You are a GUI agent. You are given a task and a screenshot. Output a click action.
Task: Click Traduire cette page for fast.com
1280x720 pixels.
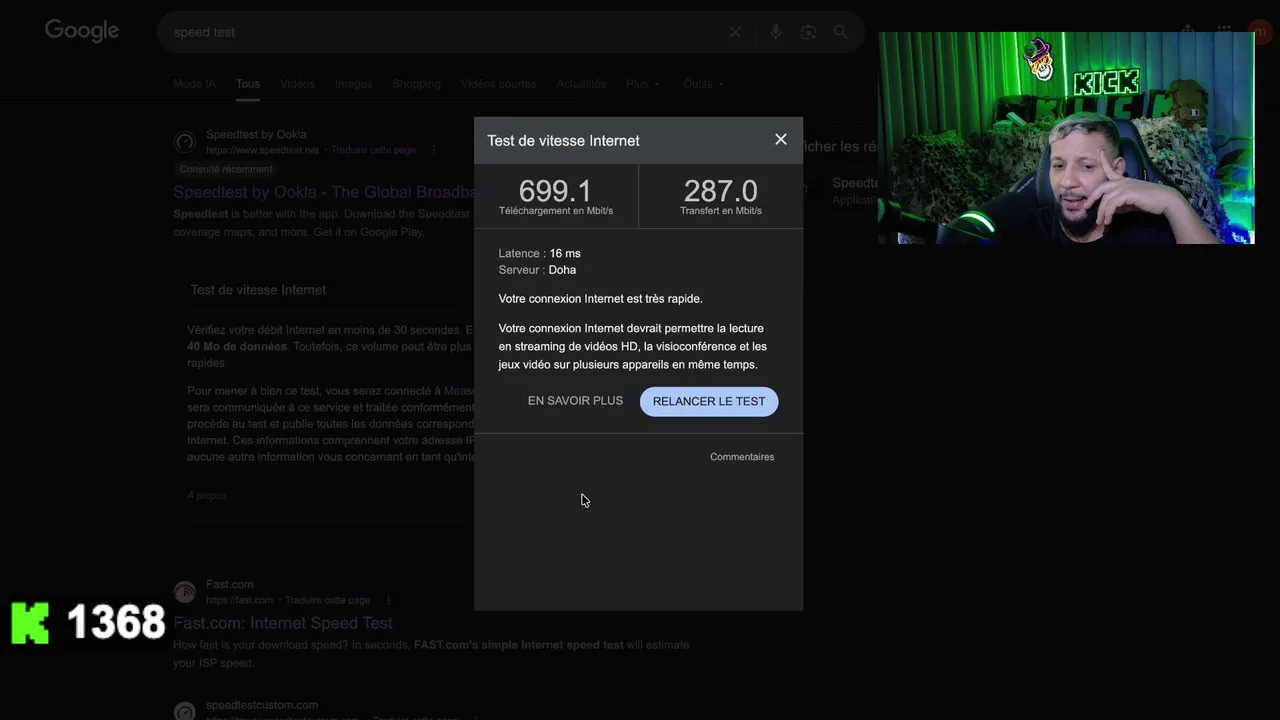point(327,600)
